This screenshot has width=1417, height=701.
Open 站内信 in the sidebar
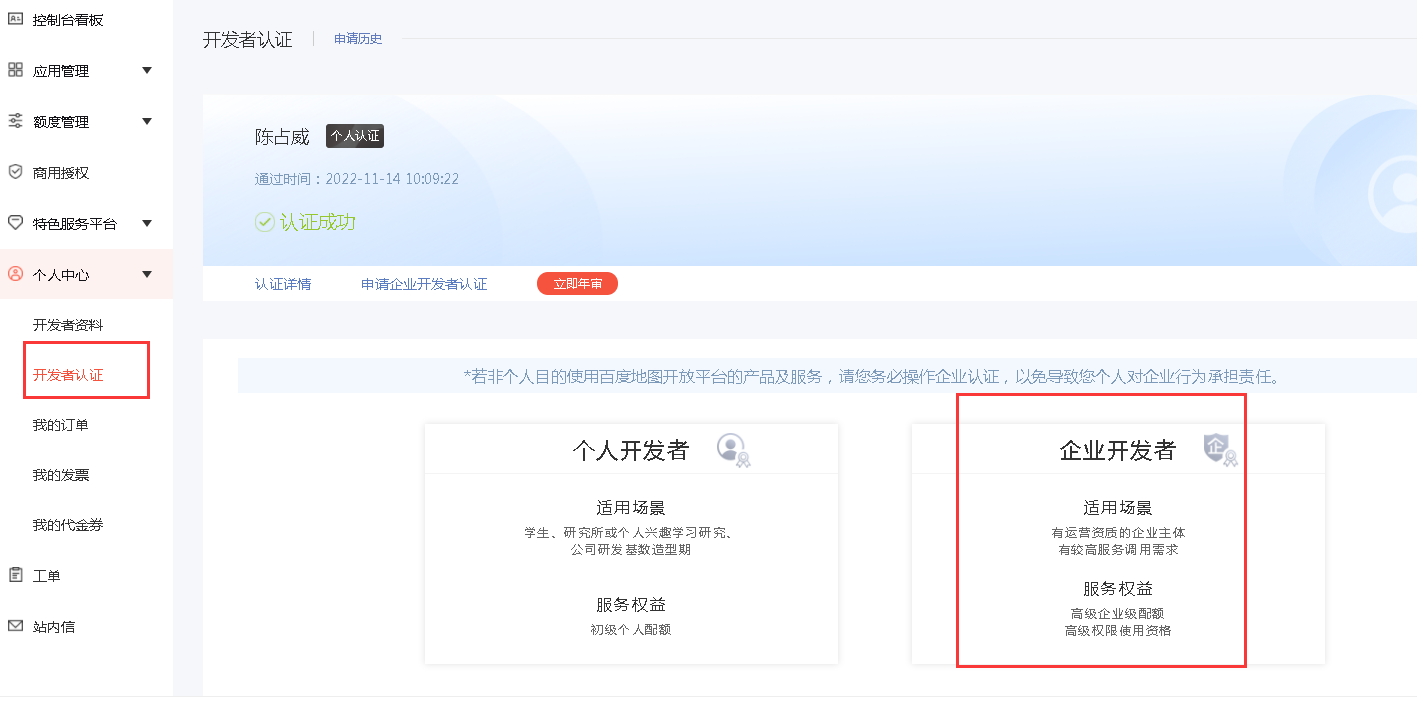[x=54, y=627]
